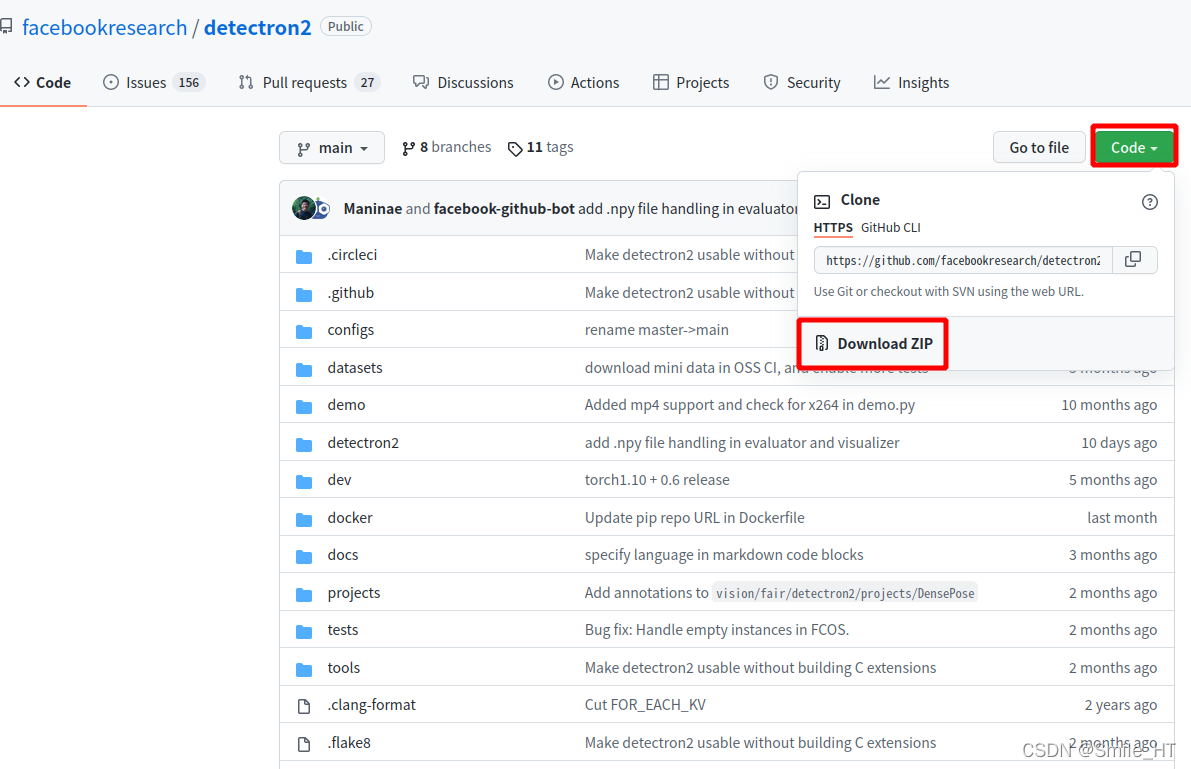Click the folder icon beside docker
The image size is (1191, 769).
point(304,519)
